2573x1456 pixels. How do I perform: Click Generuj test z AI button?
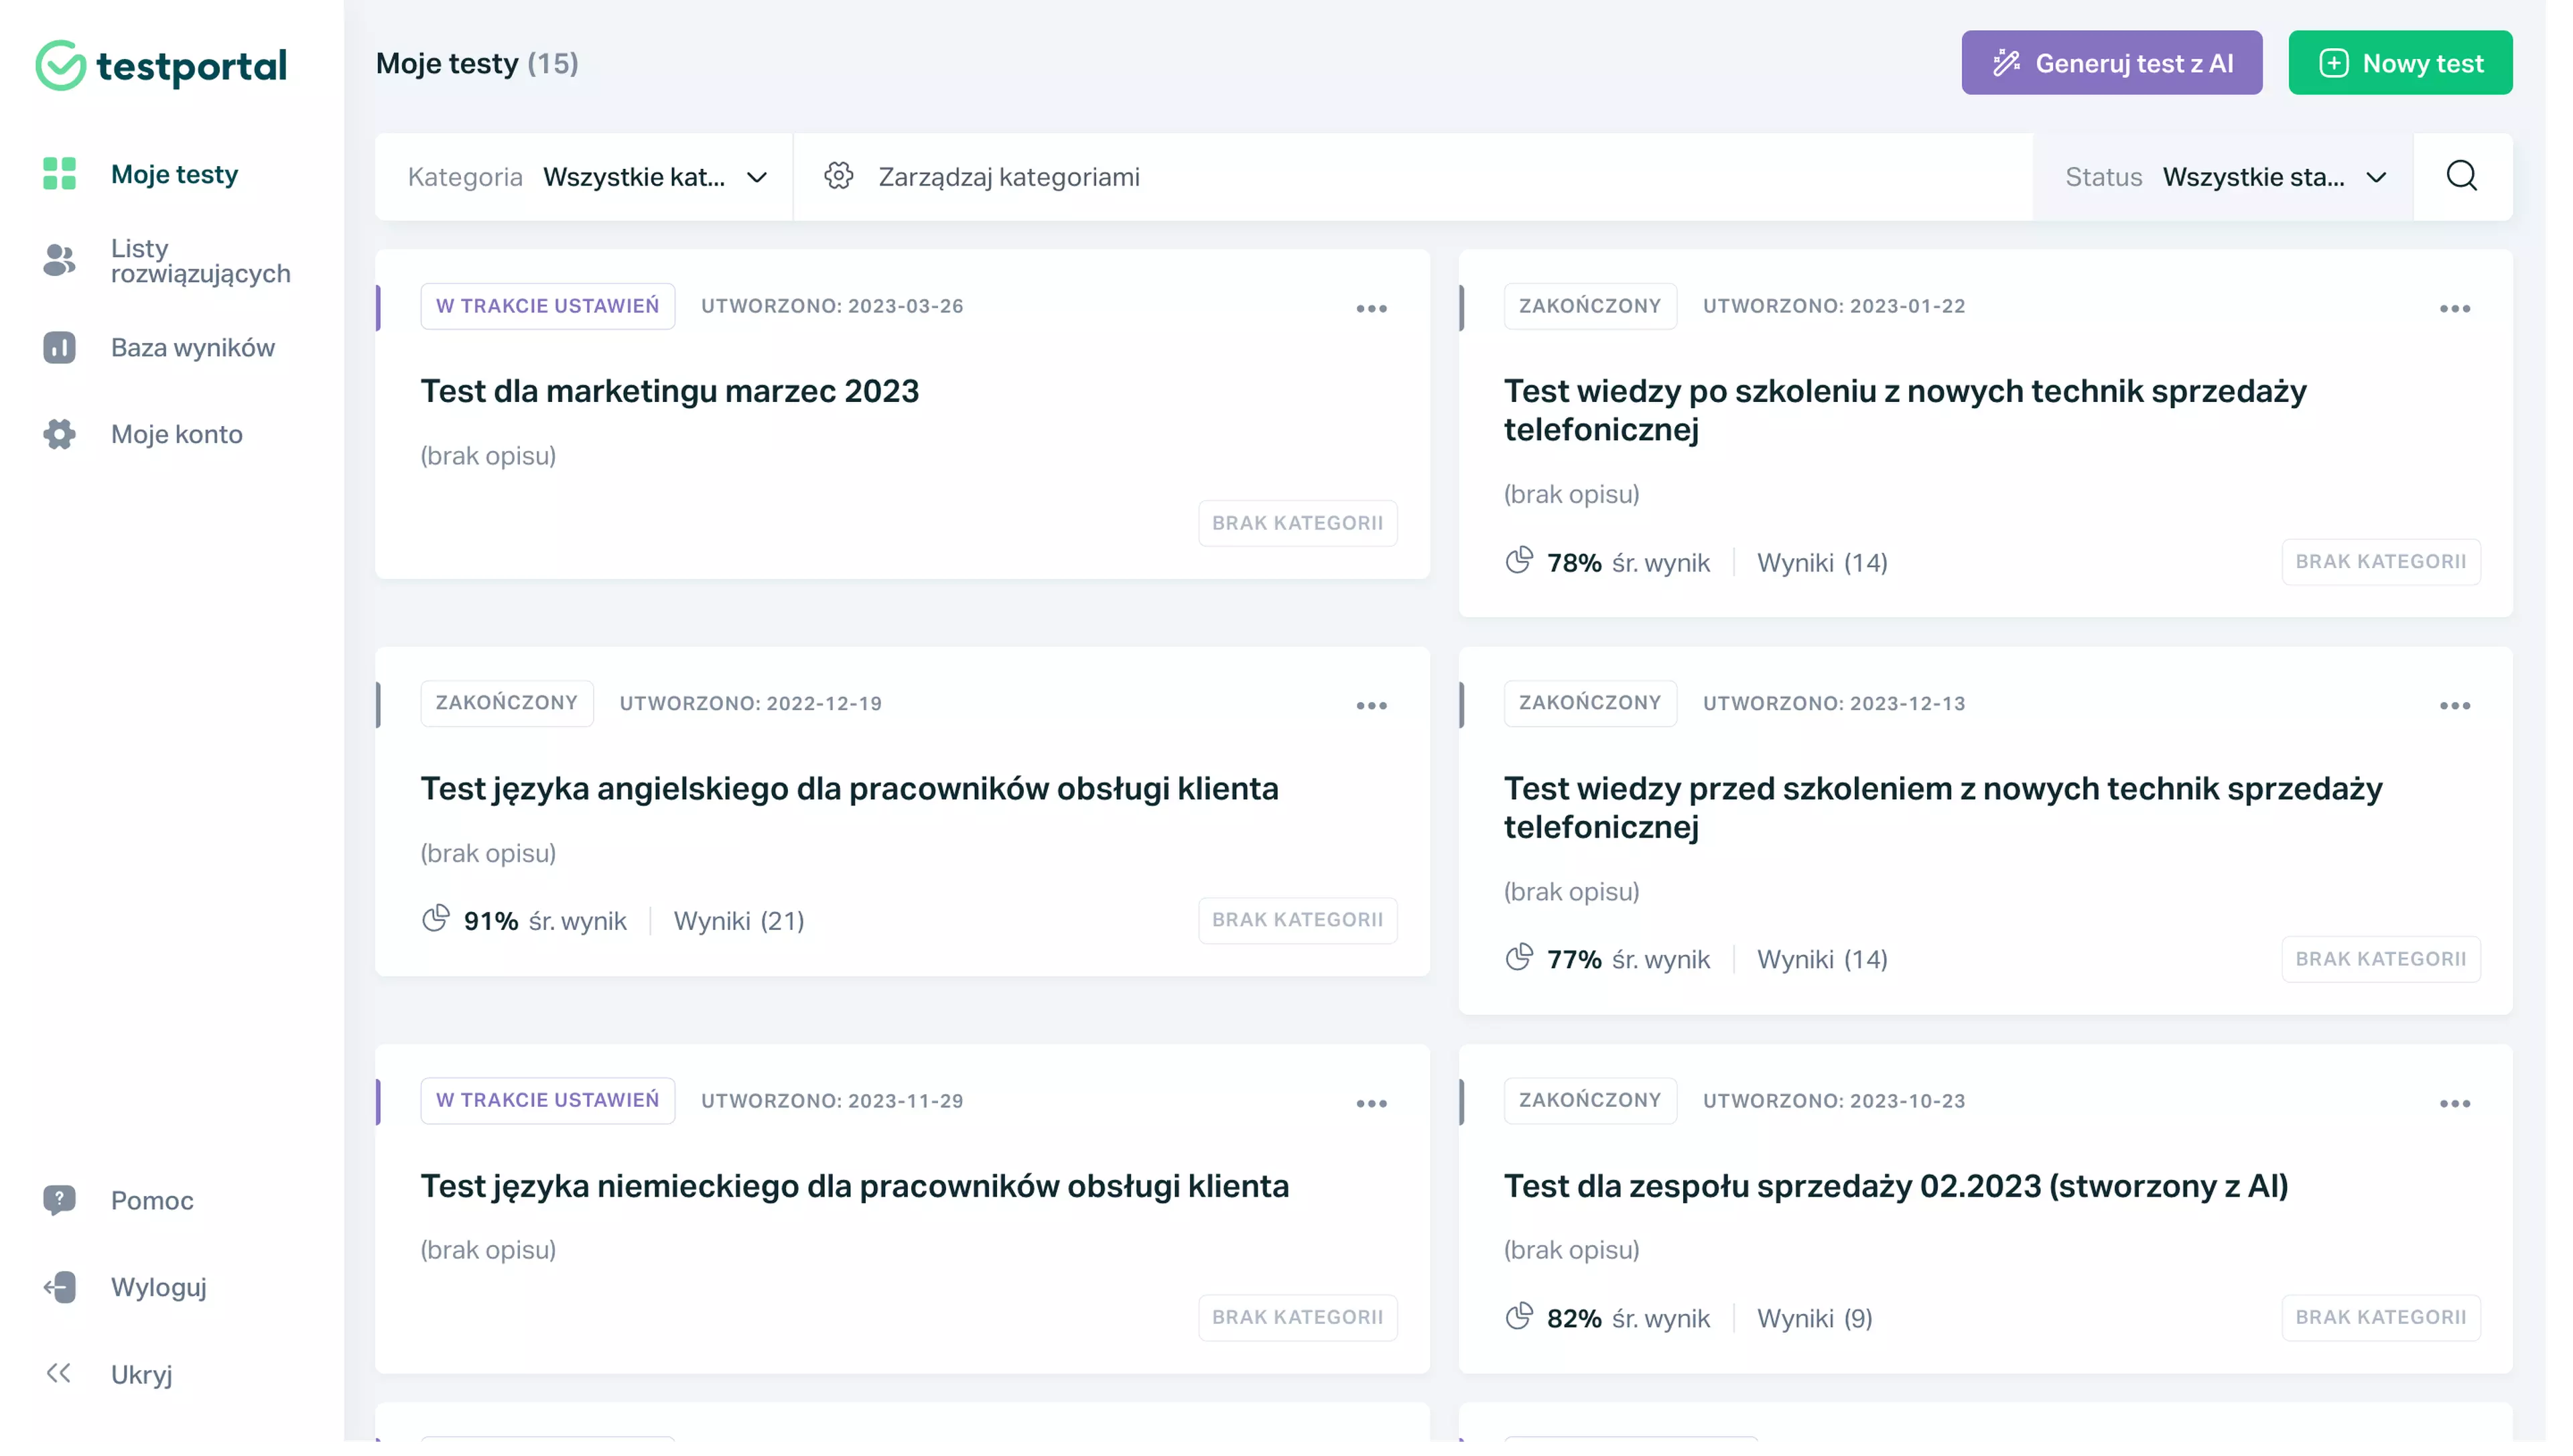[2113, 63]
